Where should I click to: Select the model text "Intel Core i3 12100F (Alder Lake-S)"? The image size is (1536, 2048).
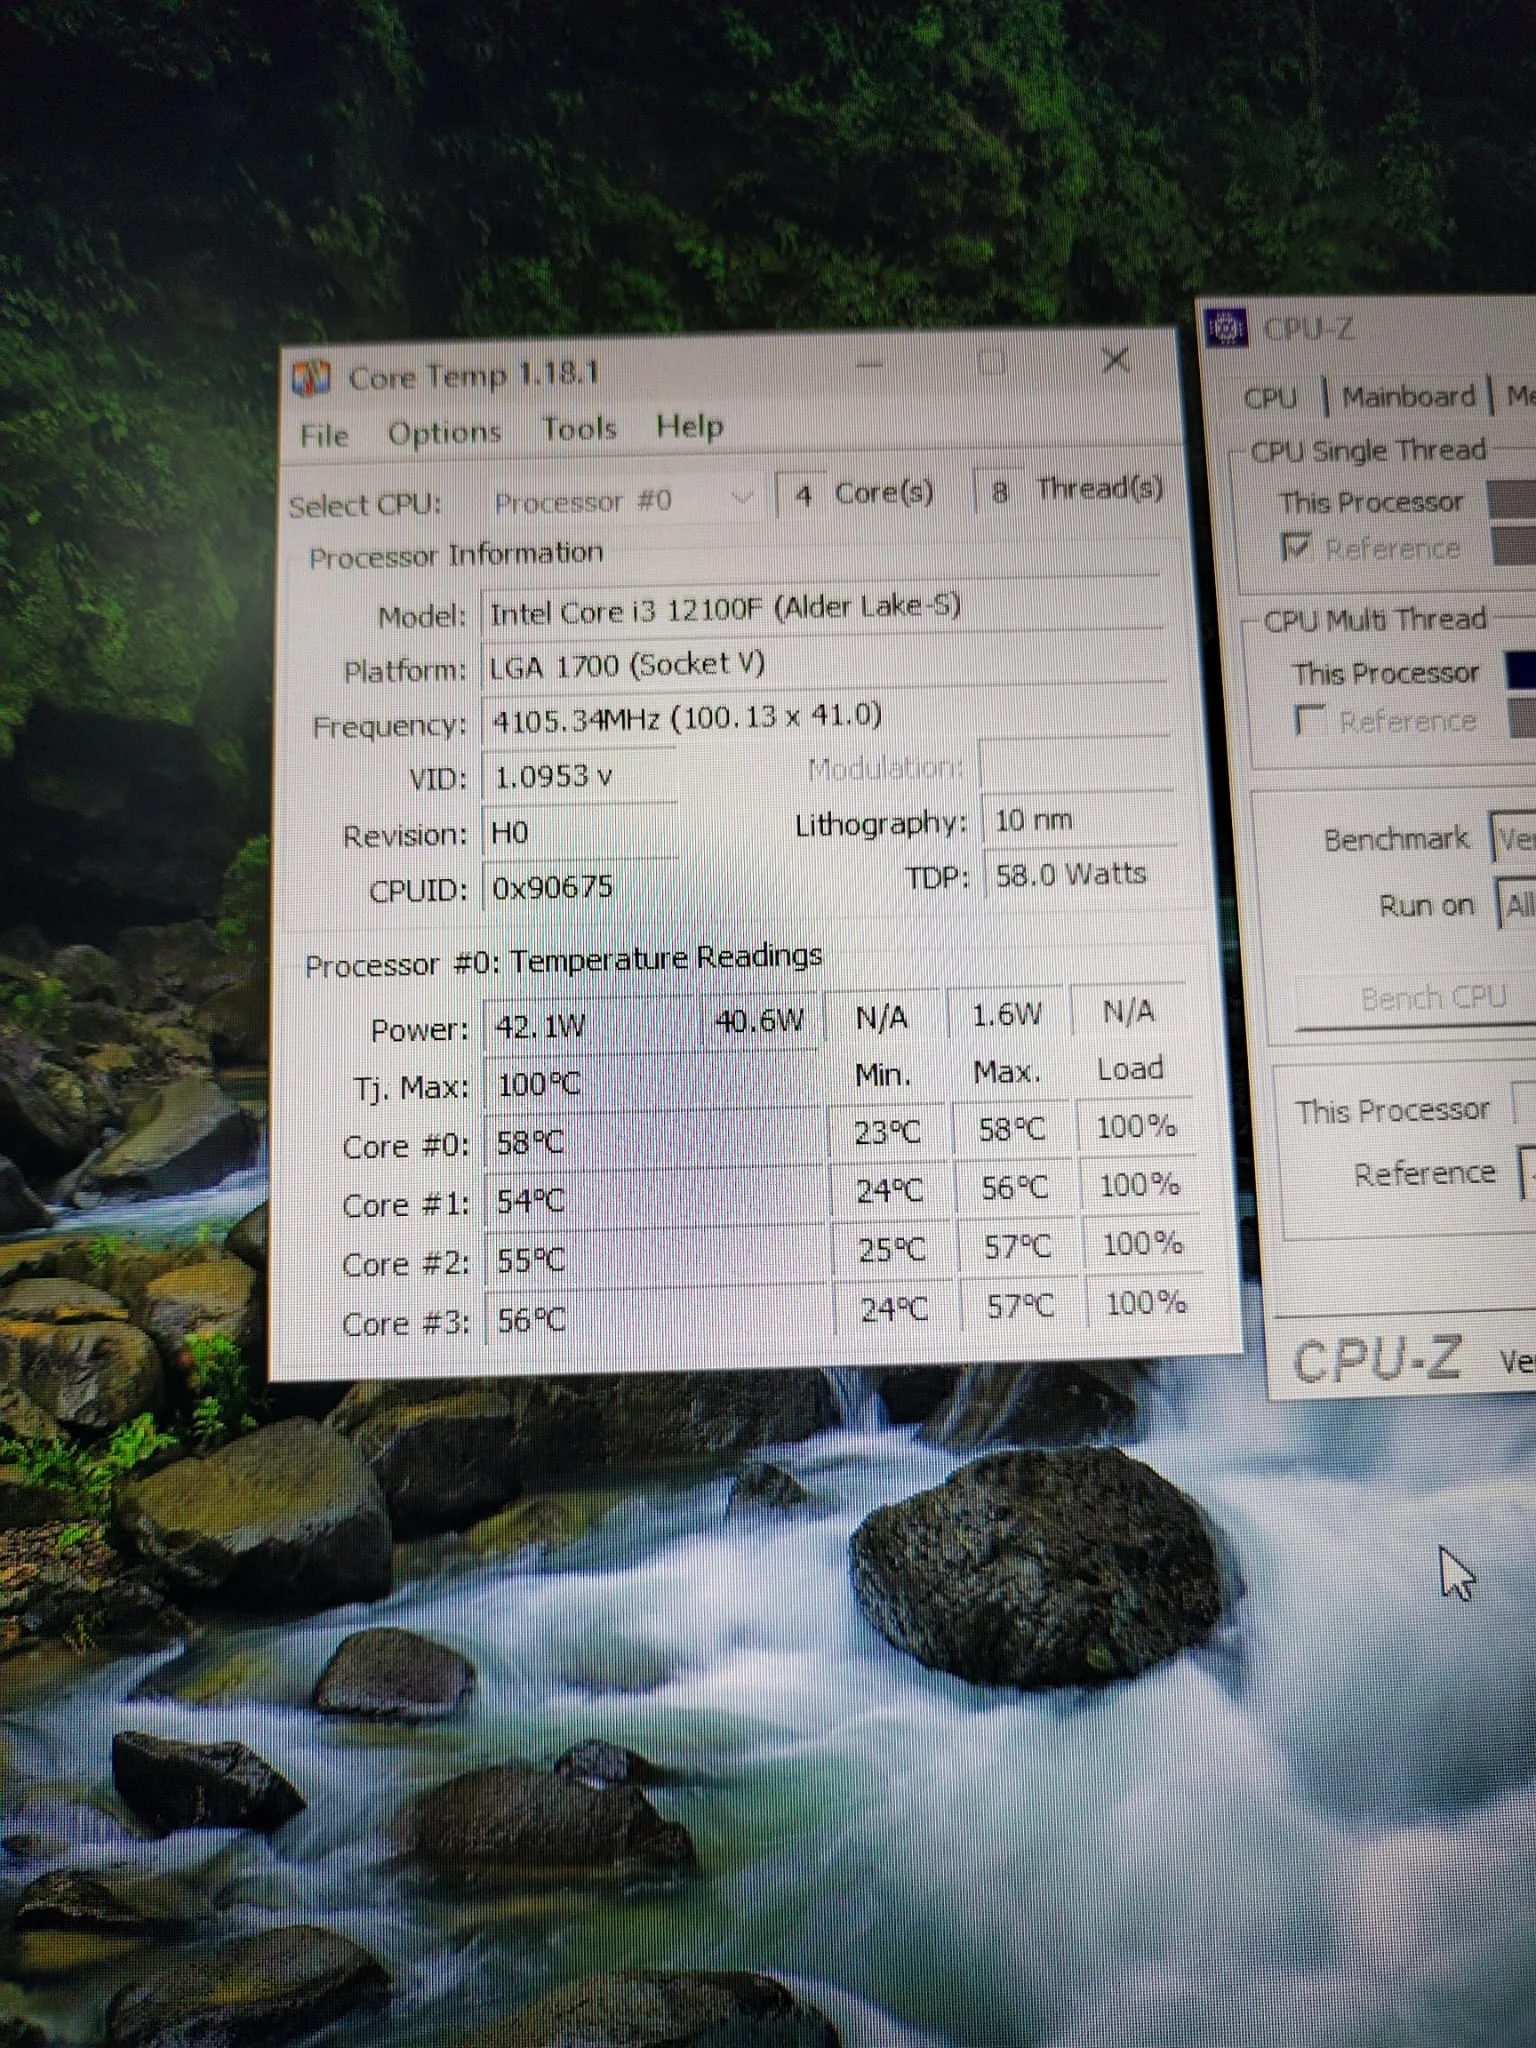tap(726, 608)
